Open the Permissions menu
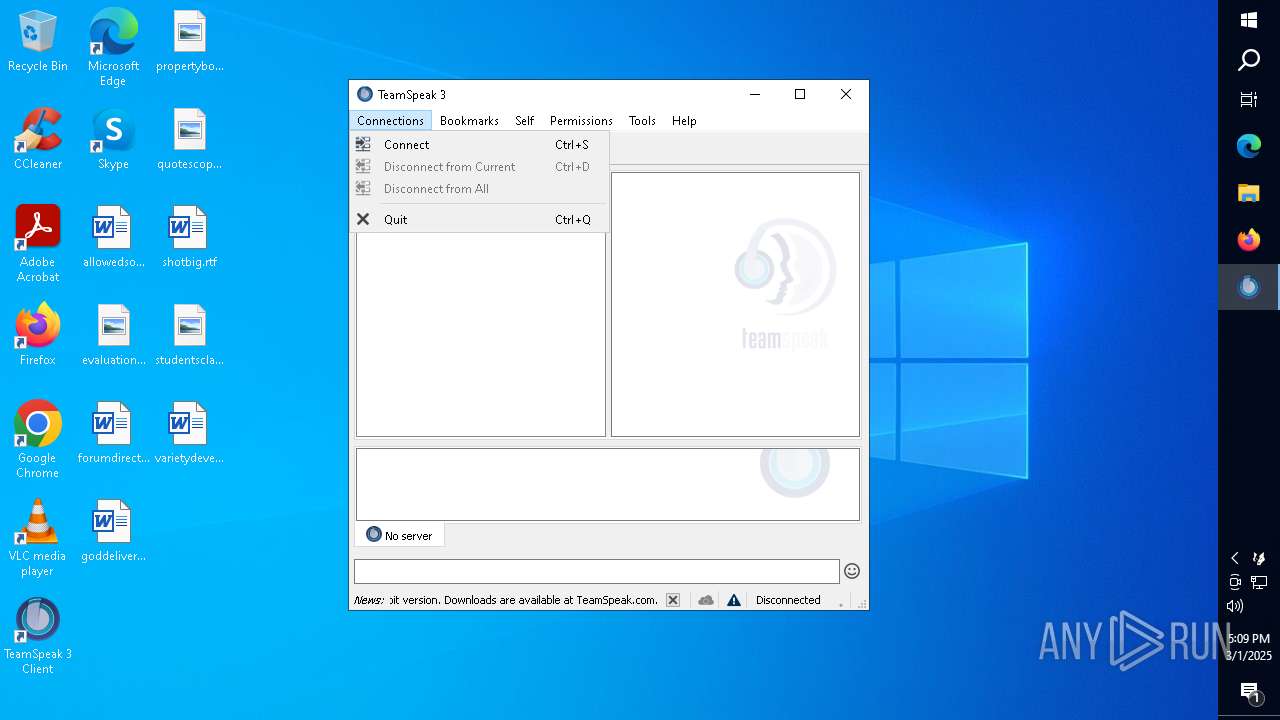 581,121
